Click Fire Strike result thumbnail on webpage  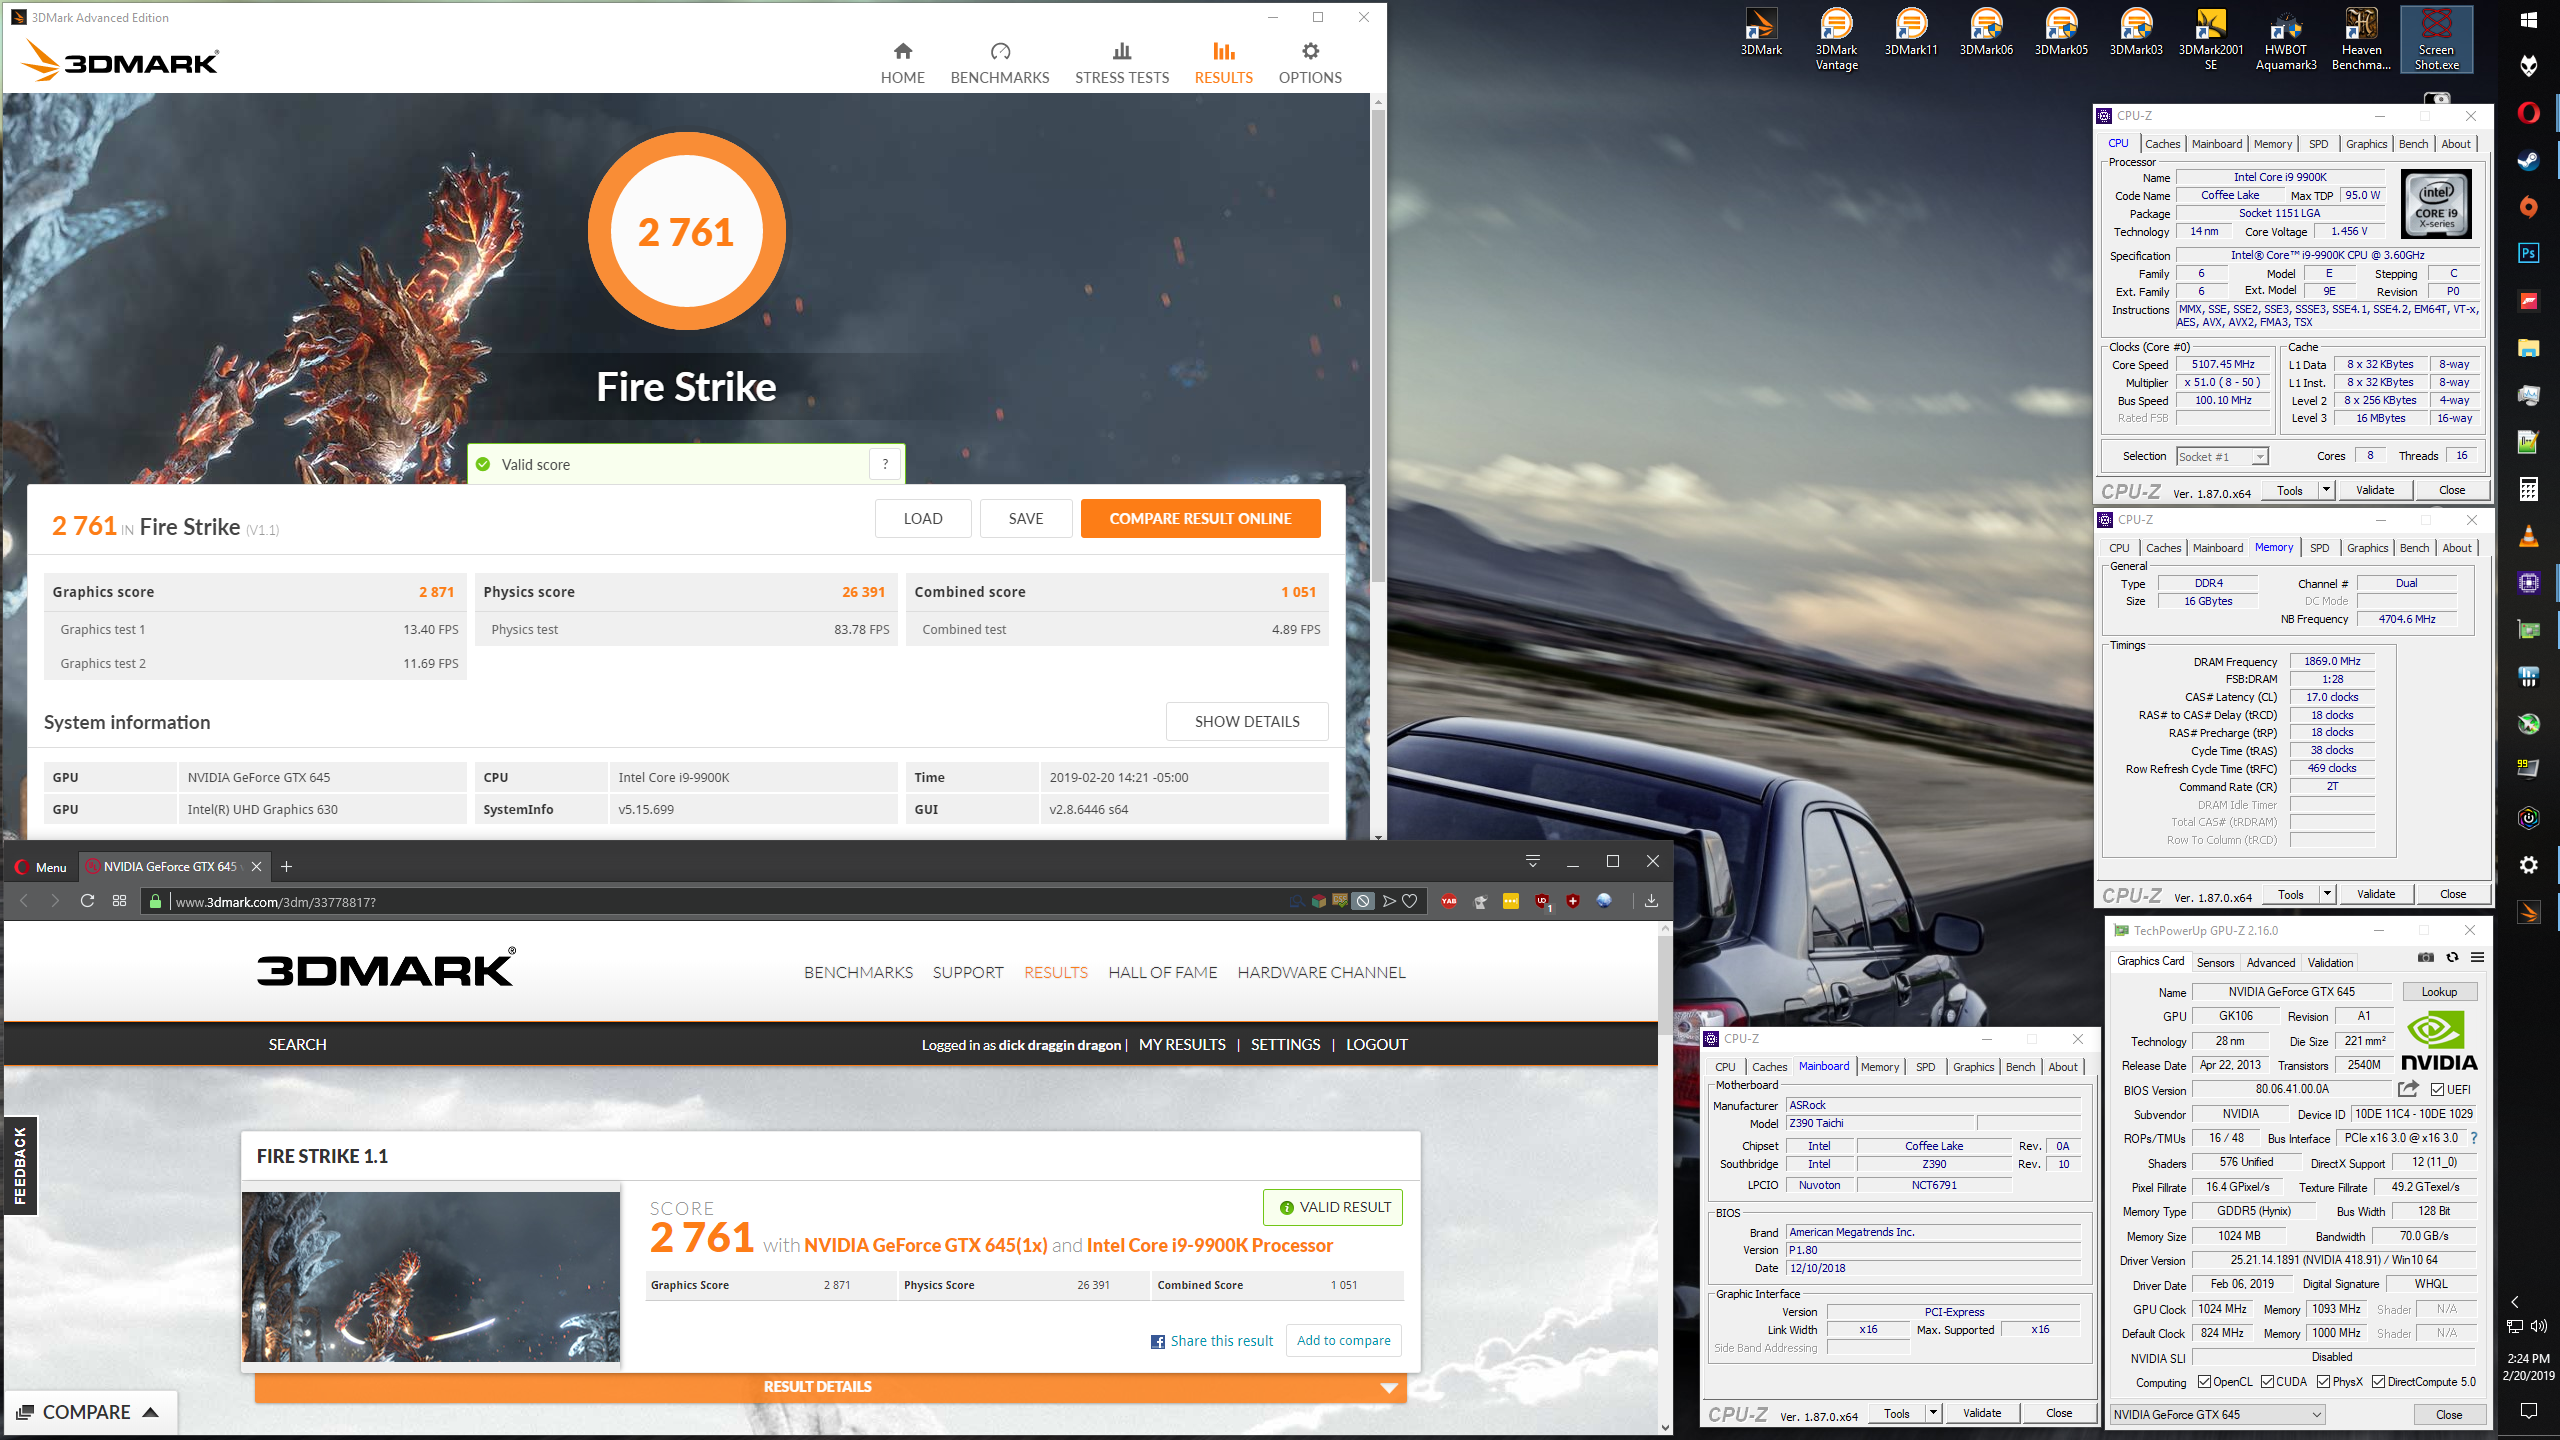point(431,1276)
